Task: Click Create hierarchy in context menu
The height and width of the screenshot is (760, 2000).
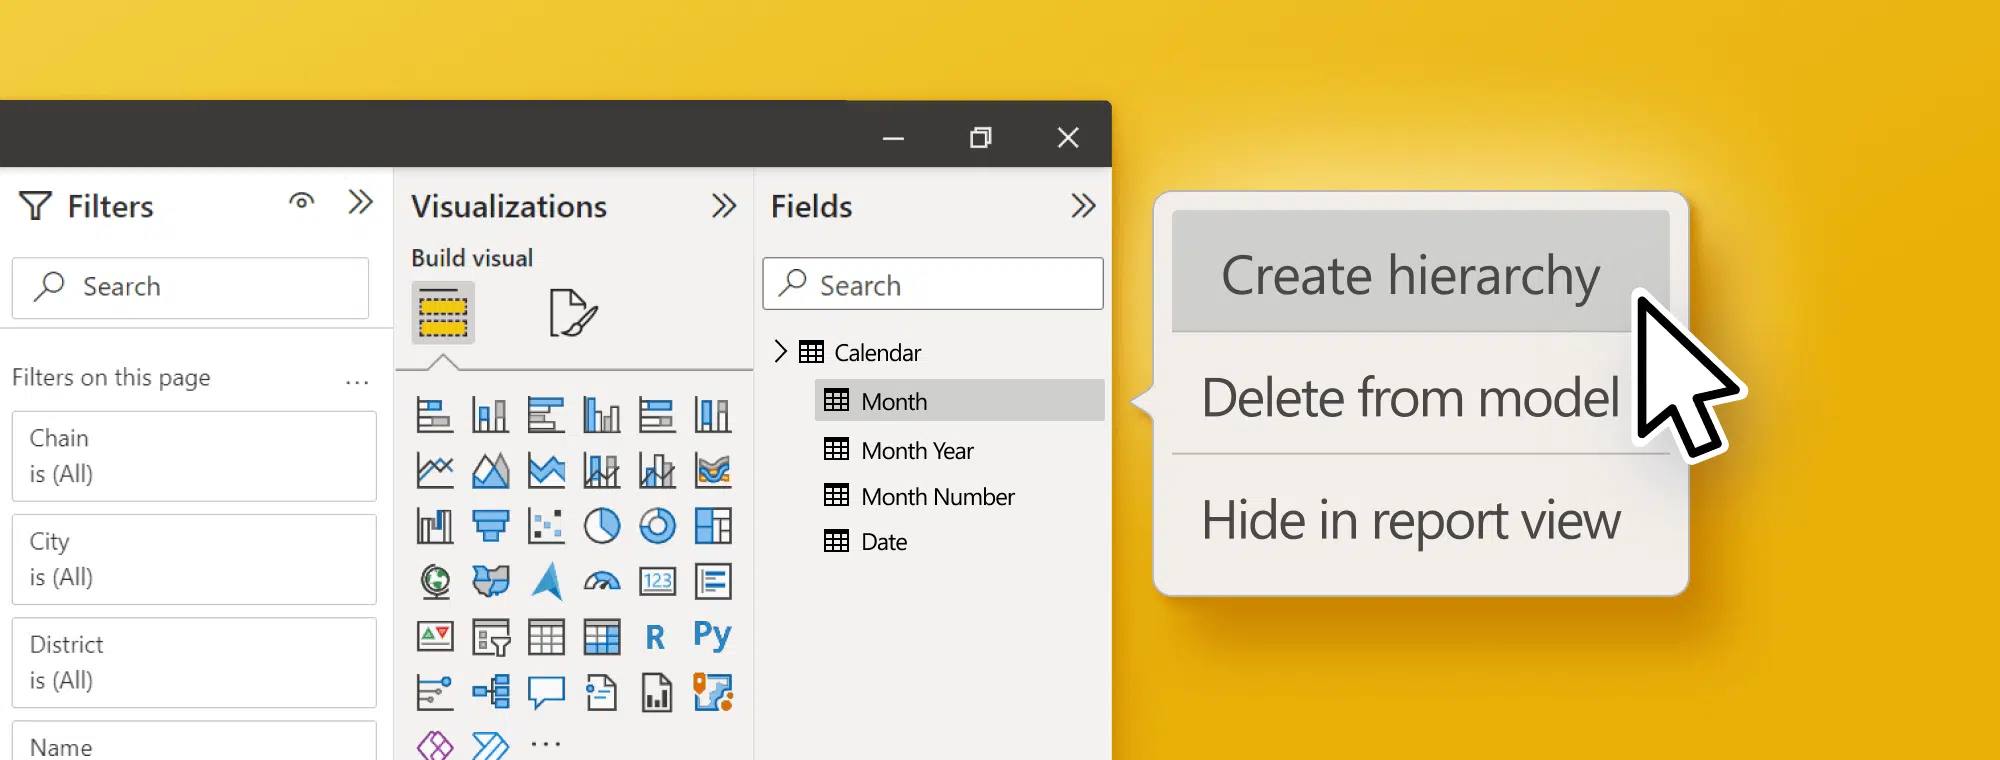Action: pos(1410,275)
